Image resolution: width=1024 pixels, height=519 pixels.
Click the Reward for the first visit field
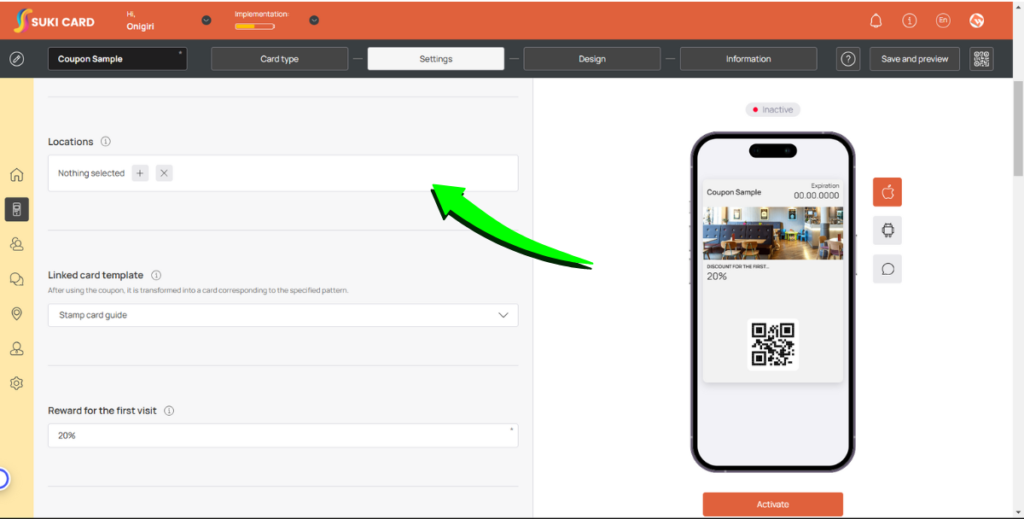click(x=283, y=436)
